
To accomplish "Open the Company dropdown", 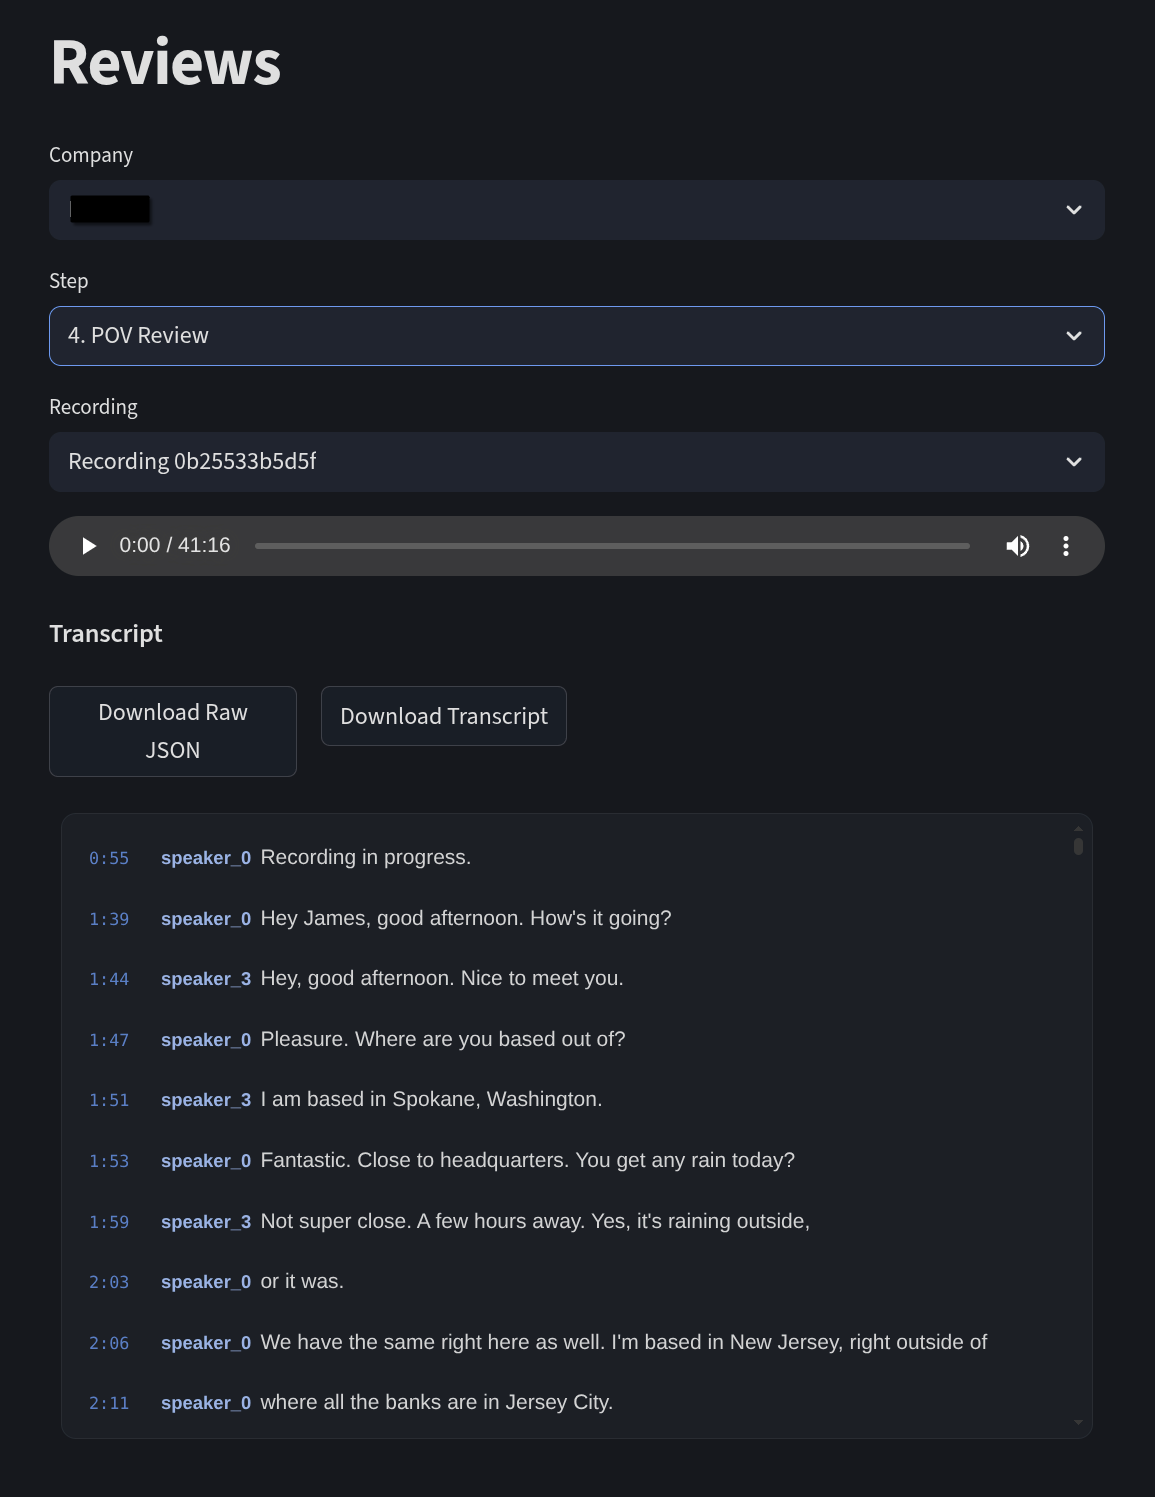I will click(x=576, y=210).
